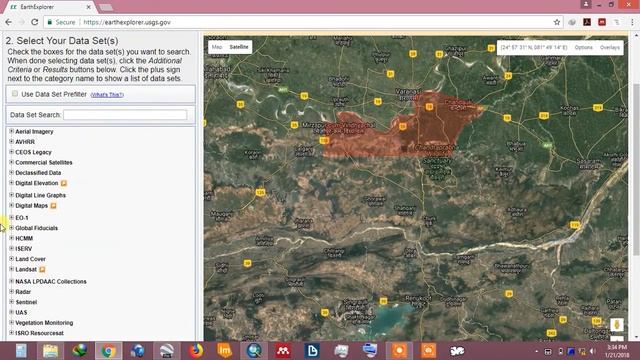Click the Digital Elevation info icon
This screenshot has width=640, height=360.
(64, 183)
